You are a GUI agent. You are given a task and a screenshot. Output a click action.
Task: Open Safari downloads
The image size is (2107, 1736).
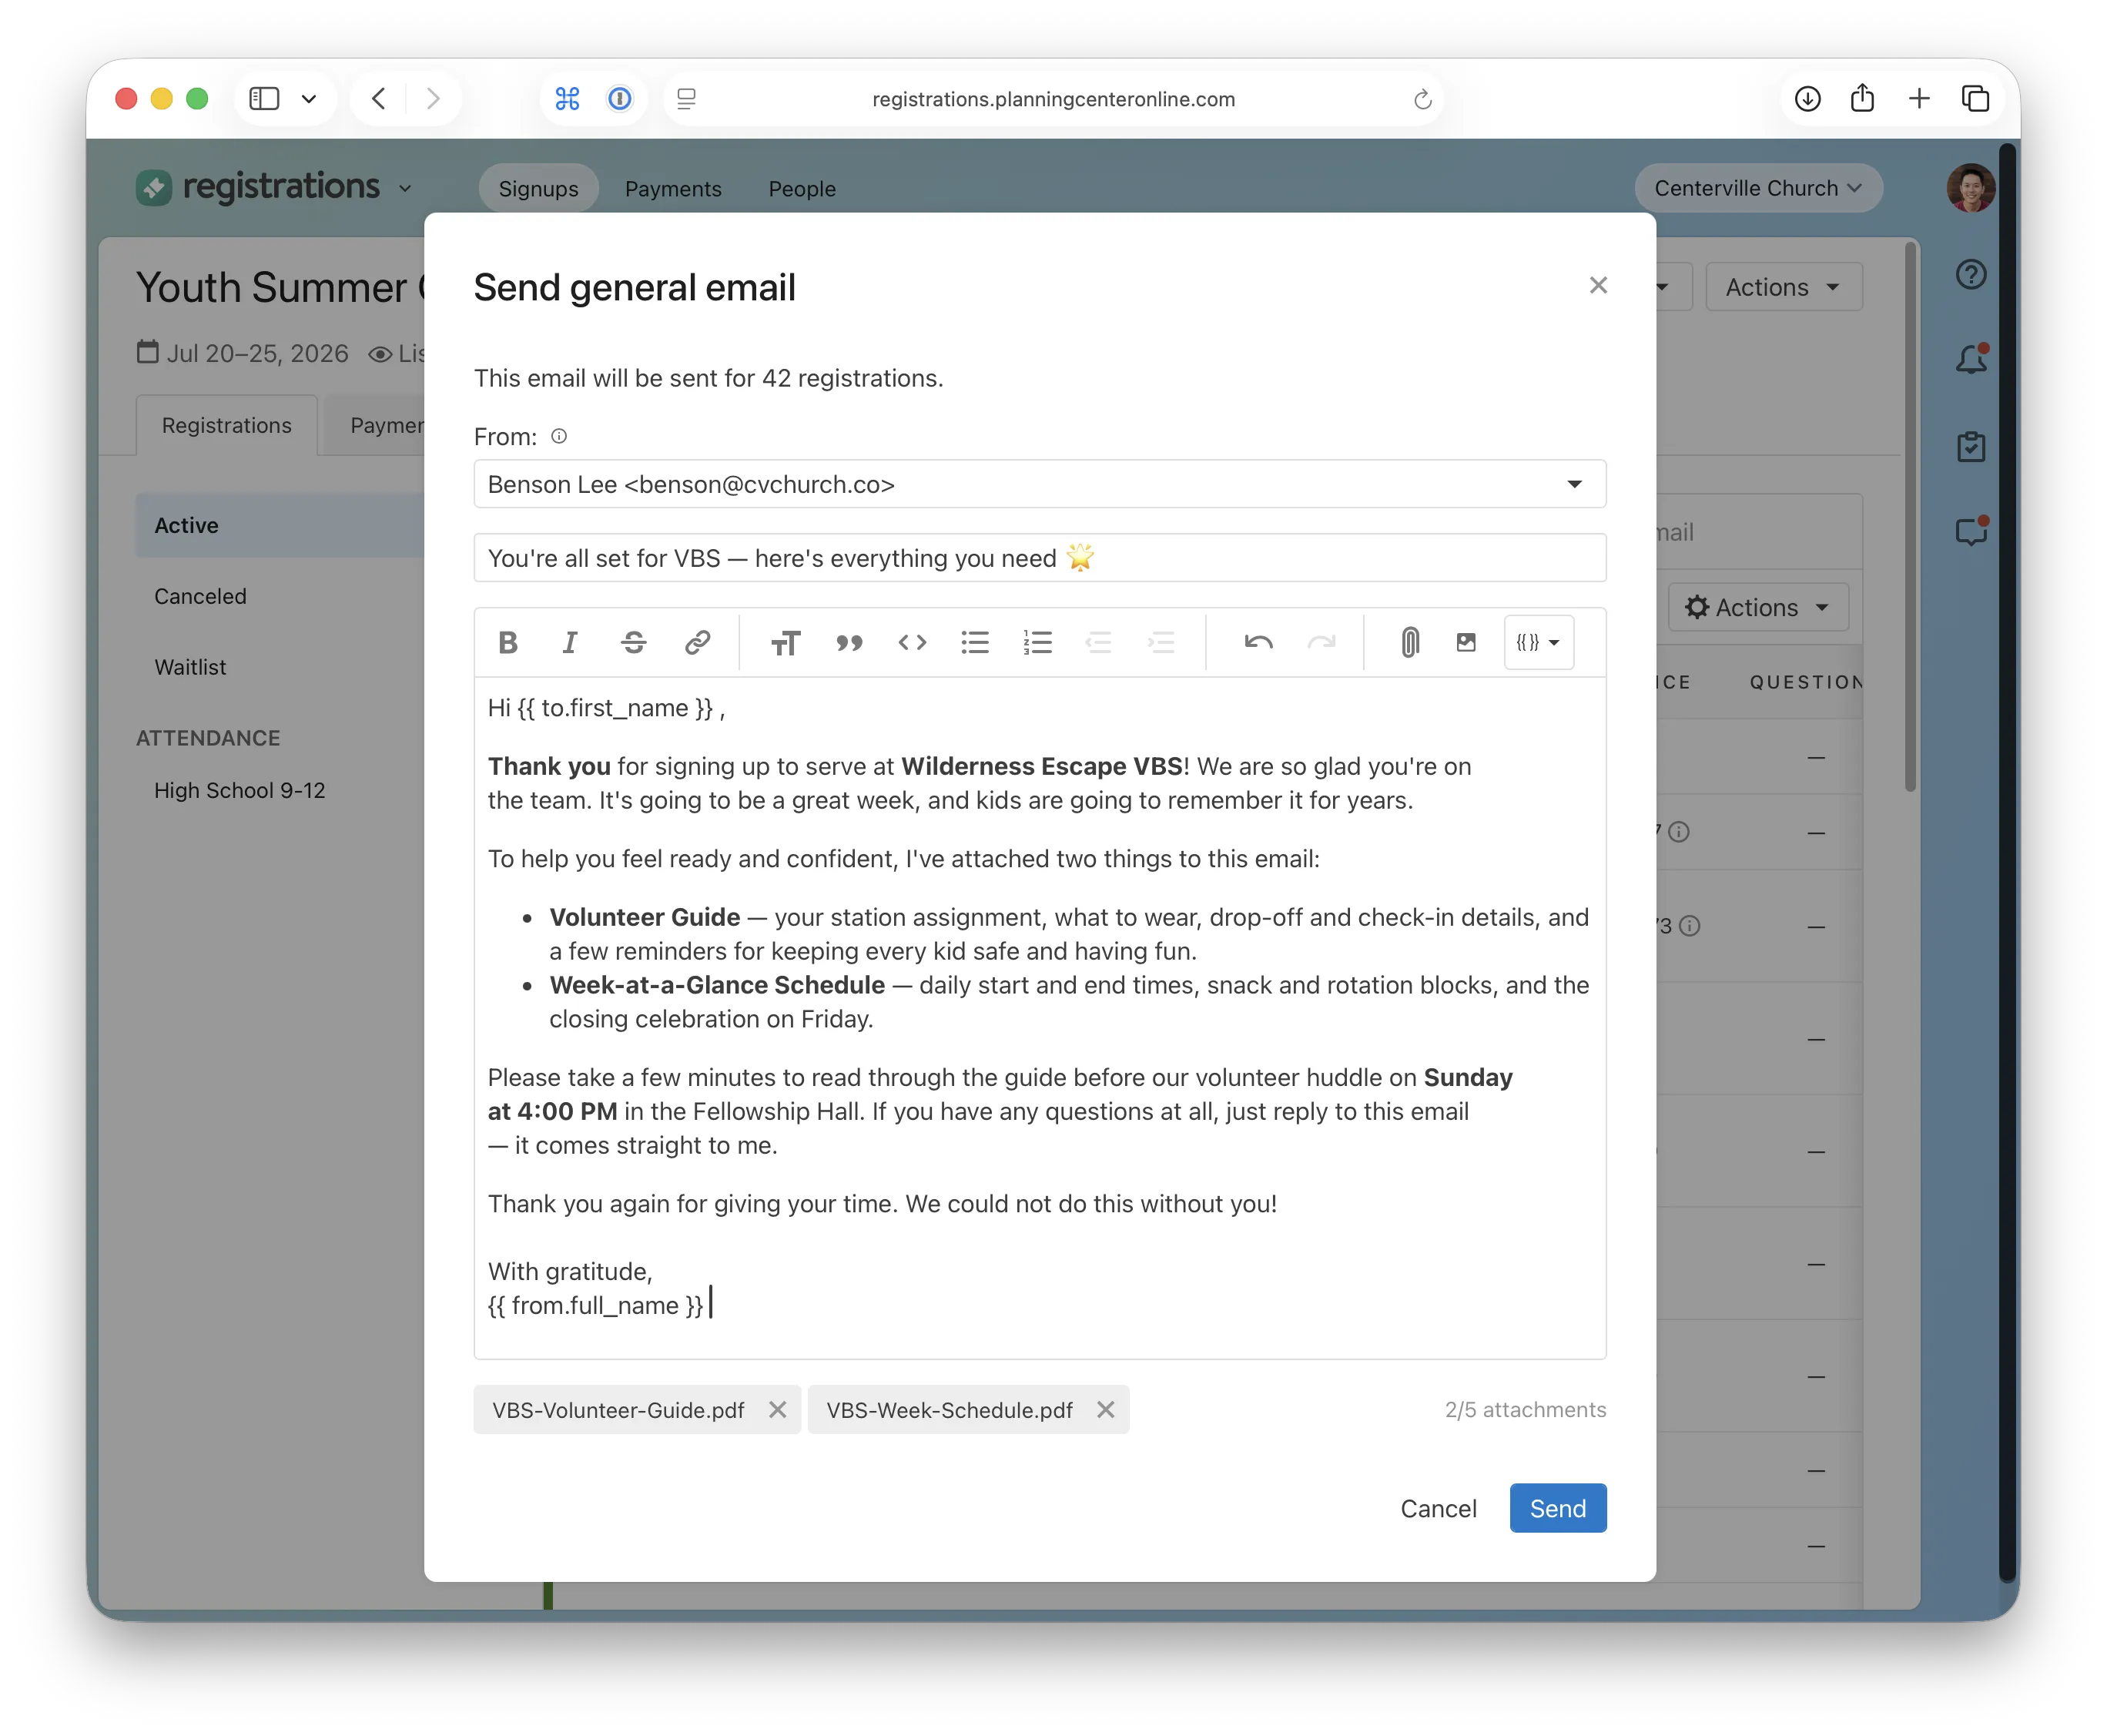(1807, 98)
